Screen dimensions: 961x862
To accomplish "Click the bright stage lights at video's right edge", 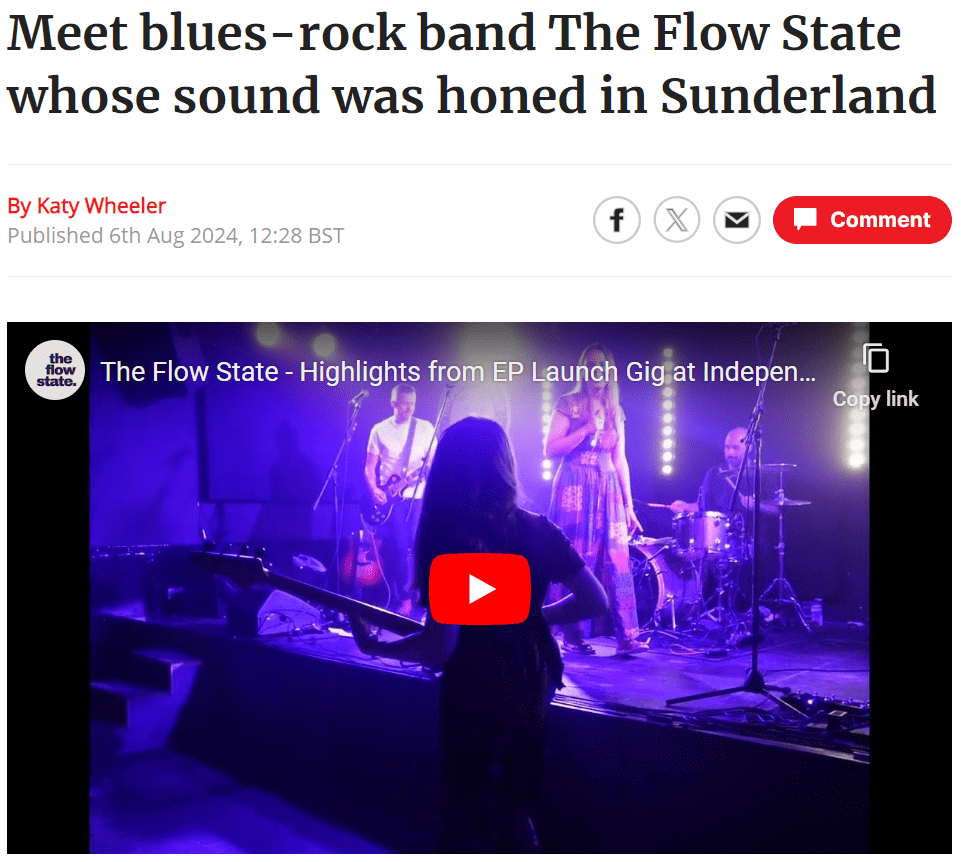I will coord(856,429).
